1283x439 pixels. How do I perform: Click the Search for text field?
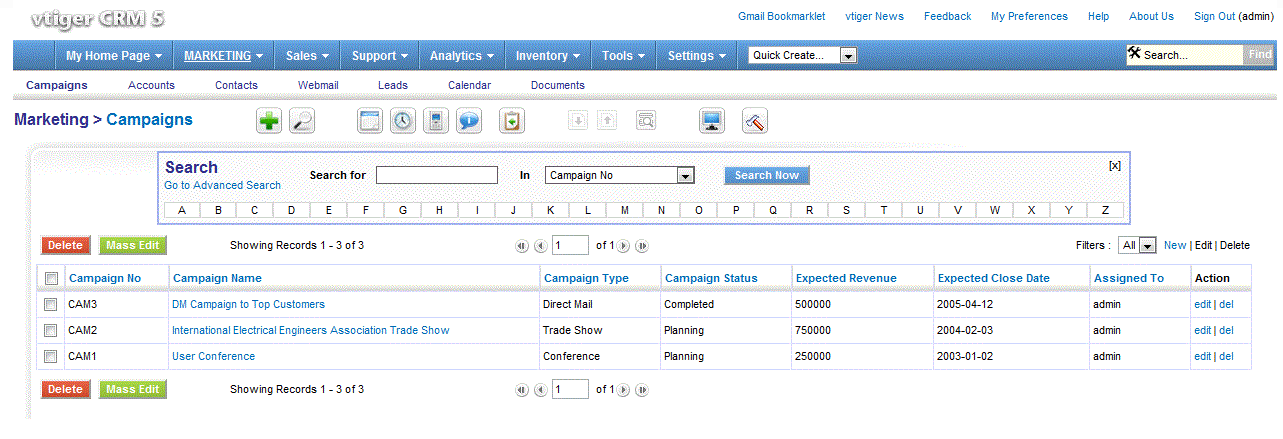tap(436, 175)
